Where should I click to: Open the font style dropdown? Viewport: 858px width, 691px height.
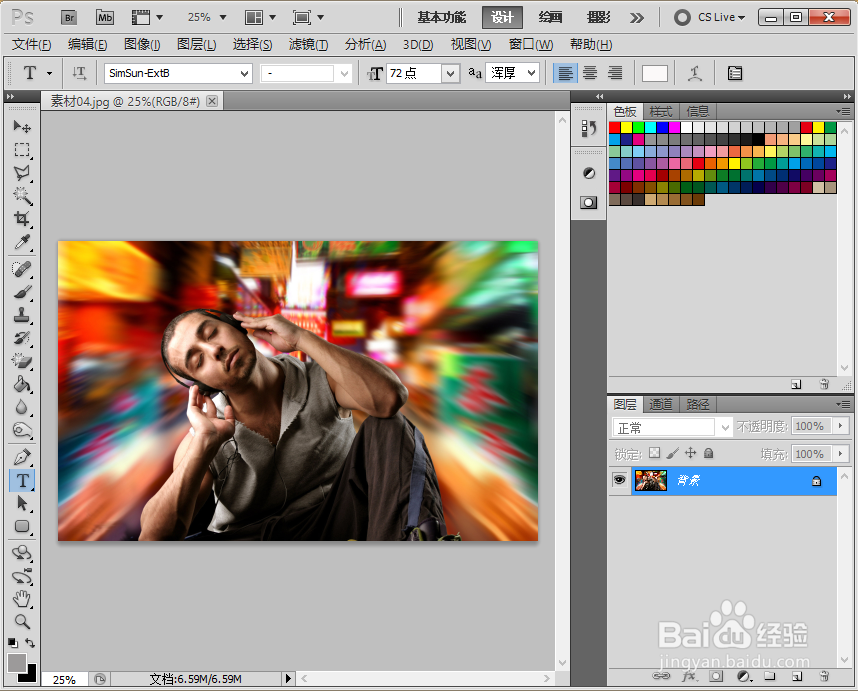344,73
